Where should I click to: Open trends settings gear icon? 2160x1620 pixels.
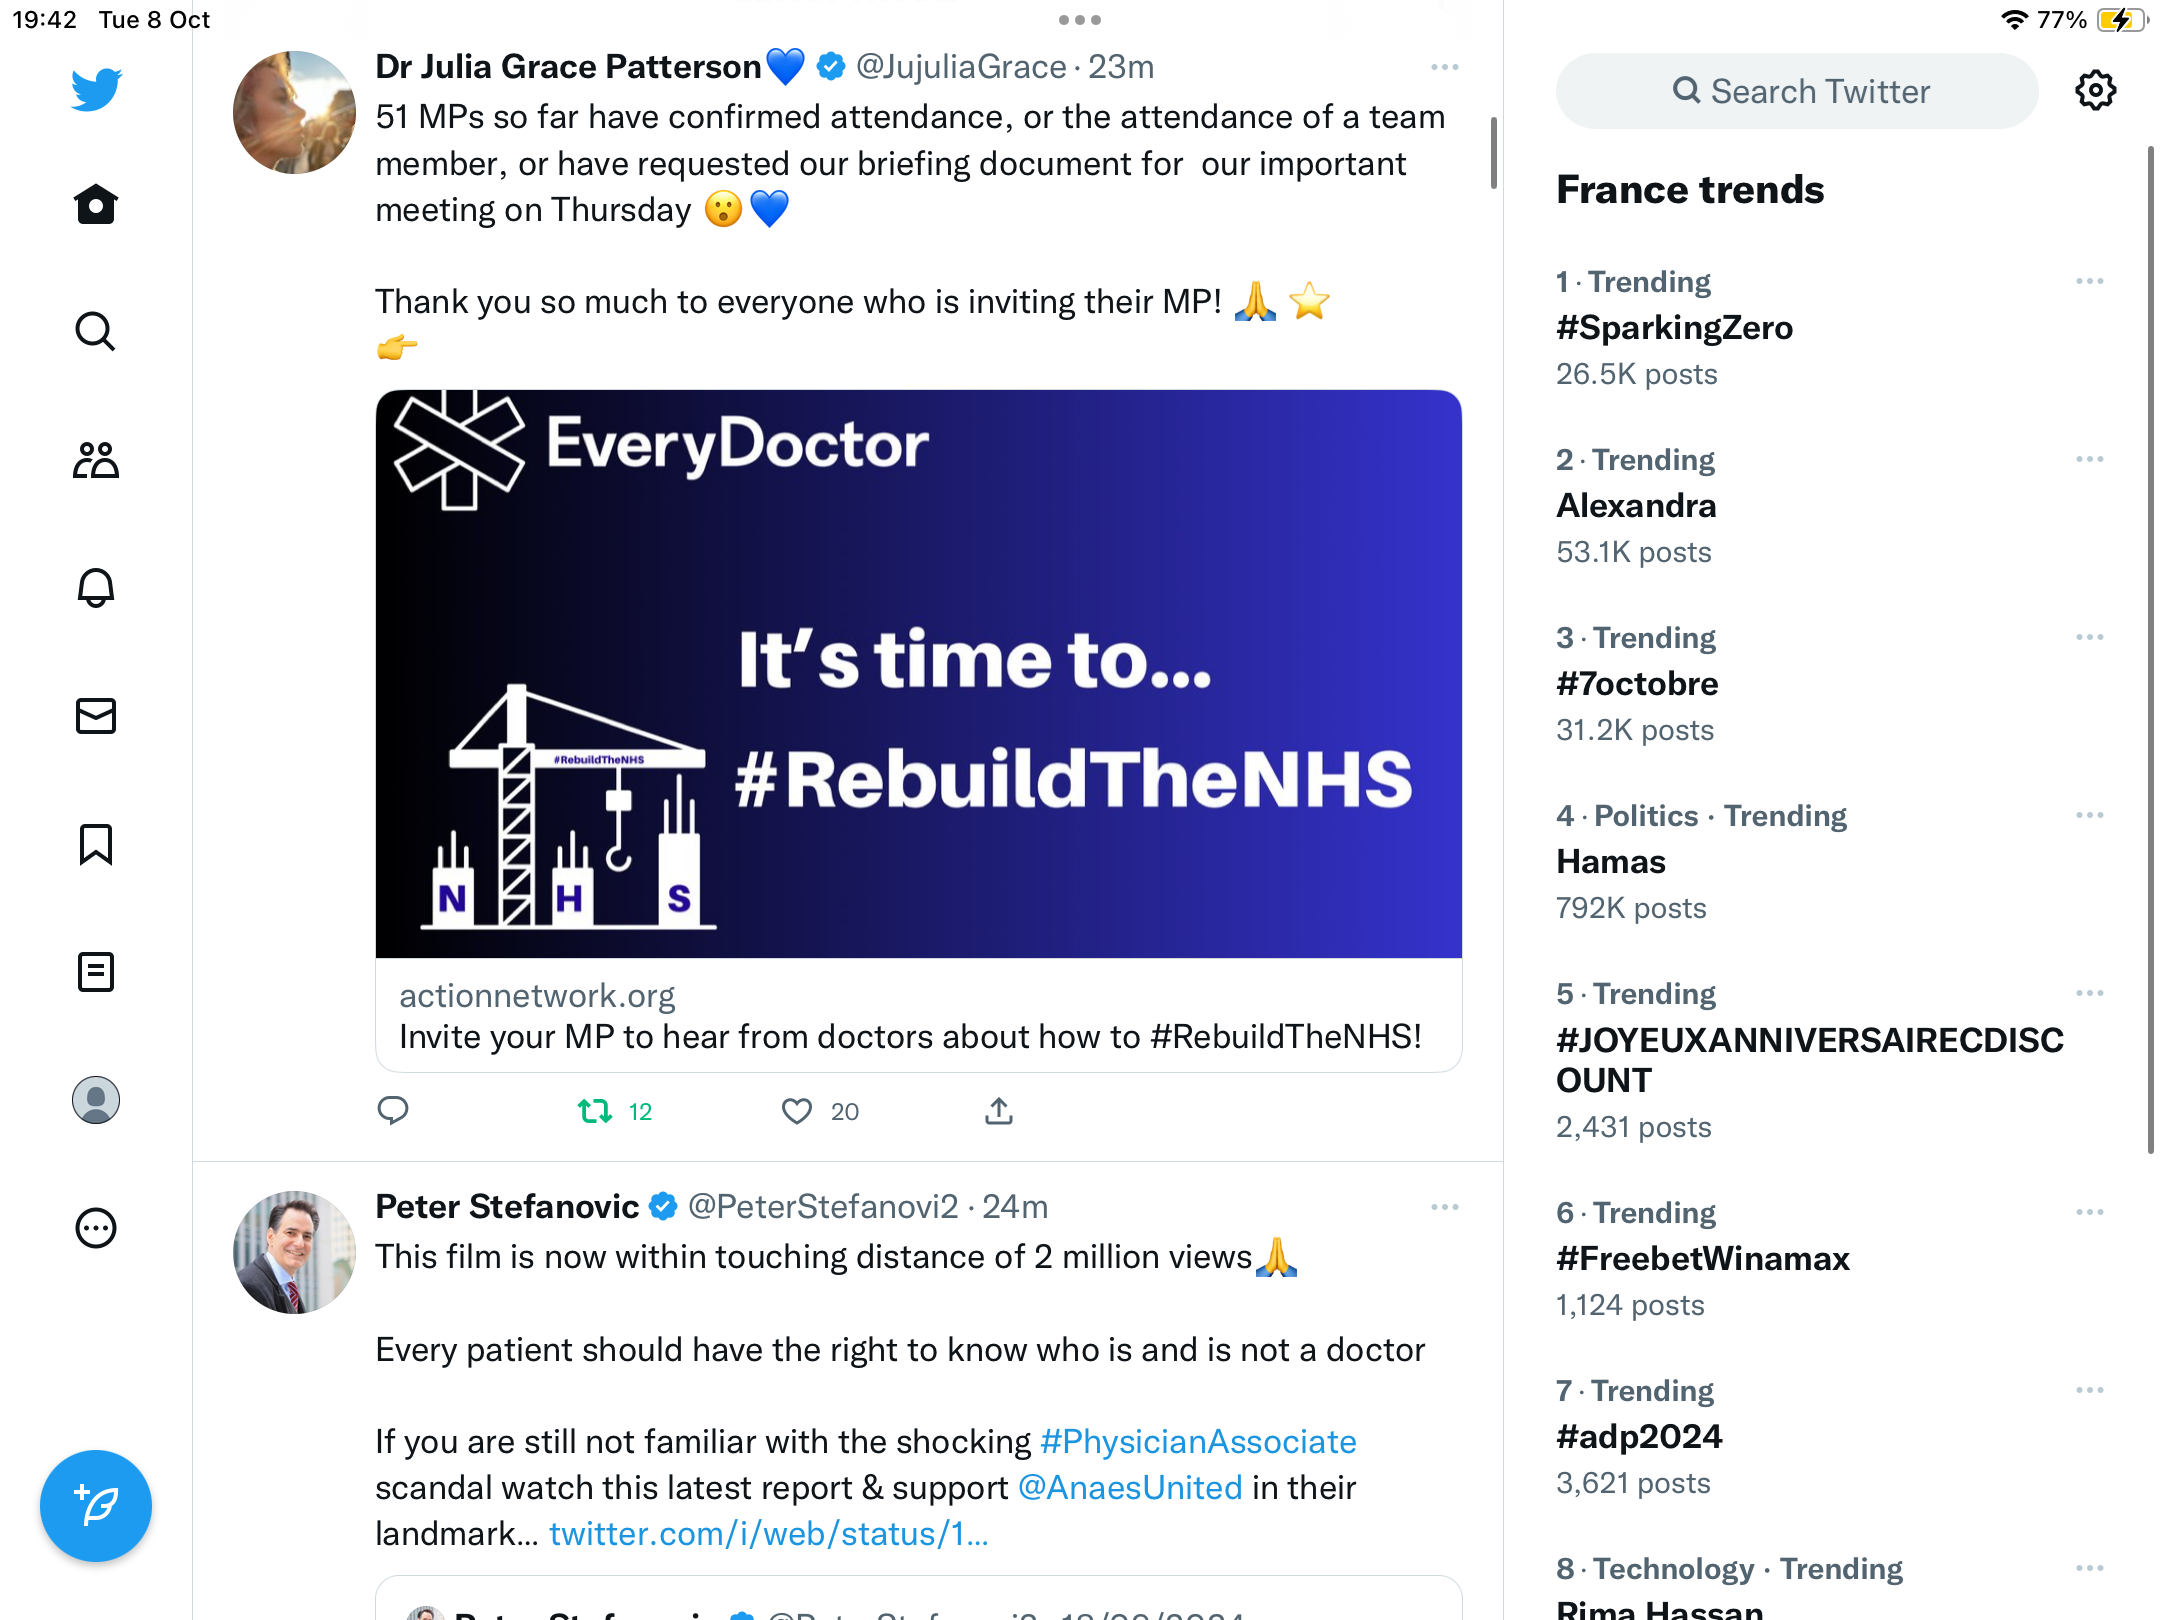coord(2095,91)
